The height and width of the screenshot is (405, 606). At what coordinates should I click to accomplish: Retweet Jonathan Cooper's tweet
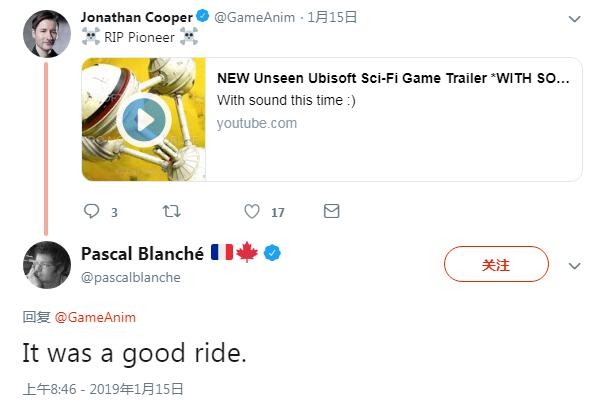pos(171,211)
